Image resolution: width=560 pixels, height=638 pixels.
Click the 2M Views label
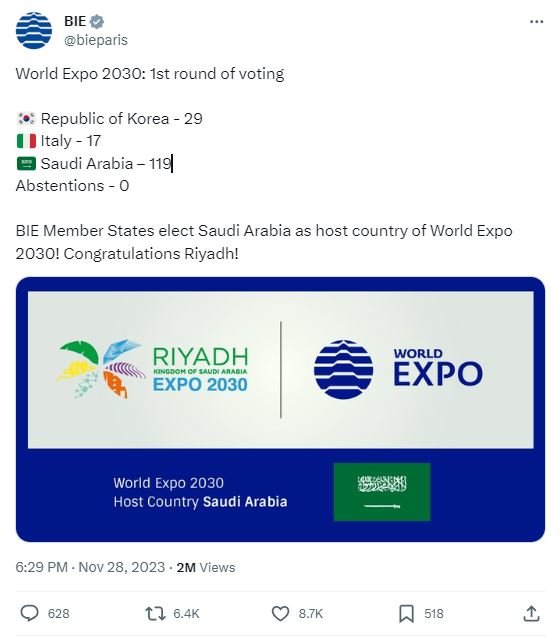coord(206,567)
